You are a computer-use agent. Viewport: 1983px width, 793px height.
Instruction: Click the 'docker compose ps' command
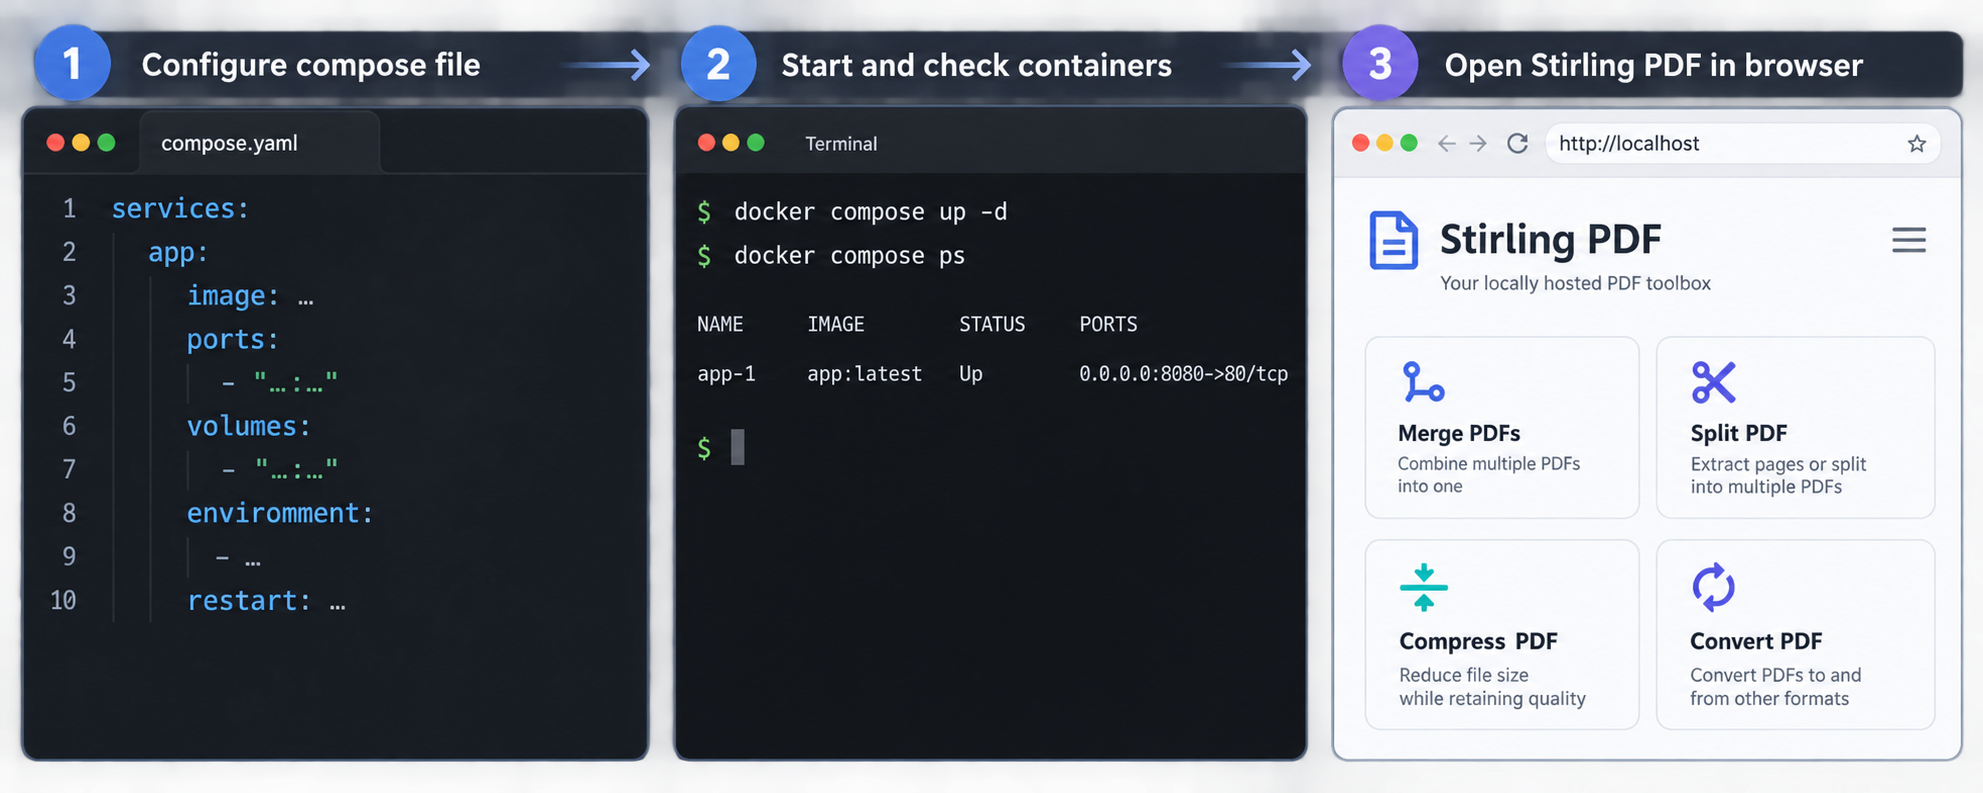coord(849,256)
